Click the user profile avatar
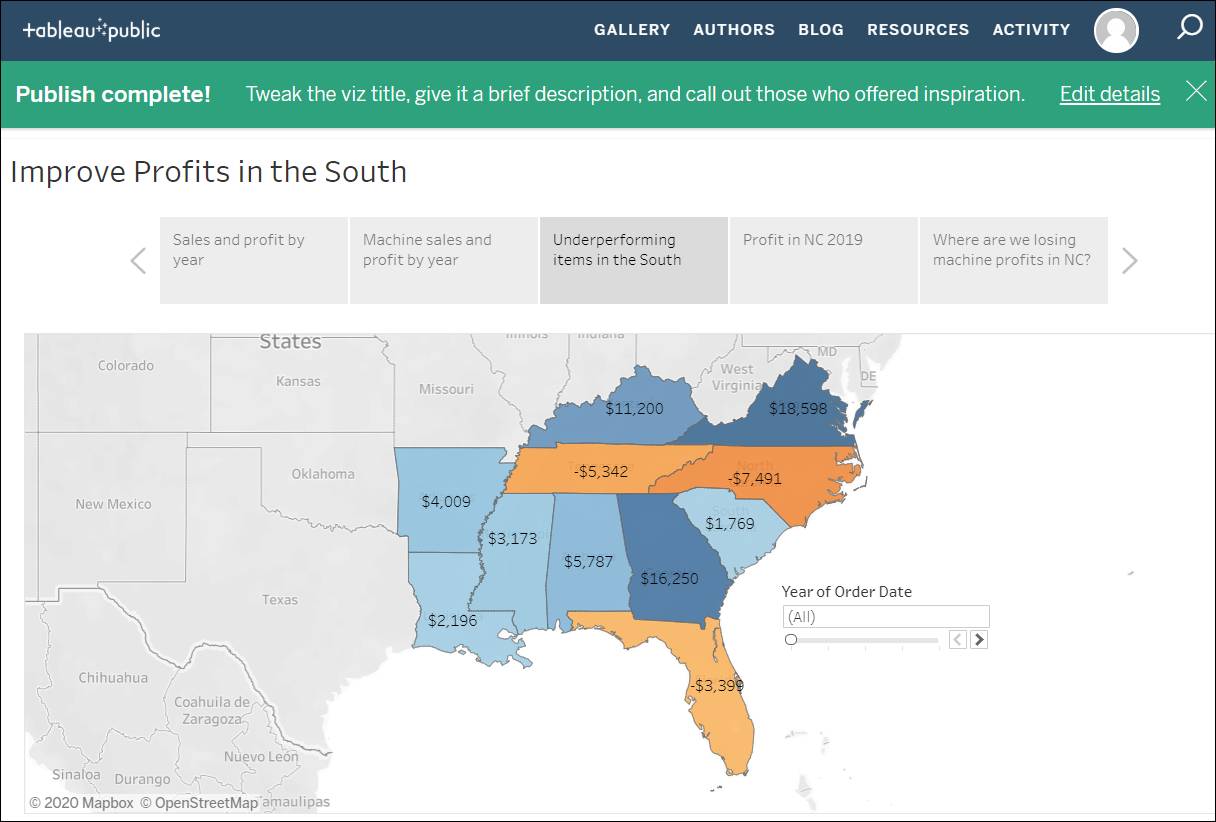The height and width of the screenshot is (822, 1216). pyautogui.click(x=1116, y=30)
